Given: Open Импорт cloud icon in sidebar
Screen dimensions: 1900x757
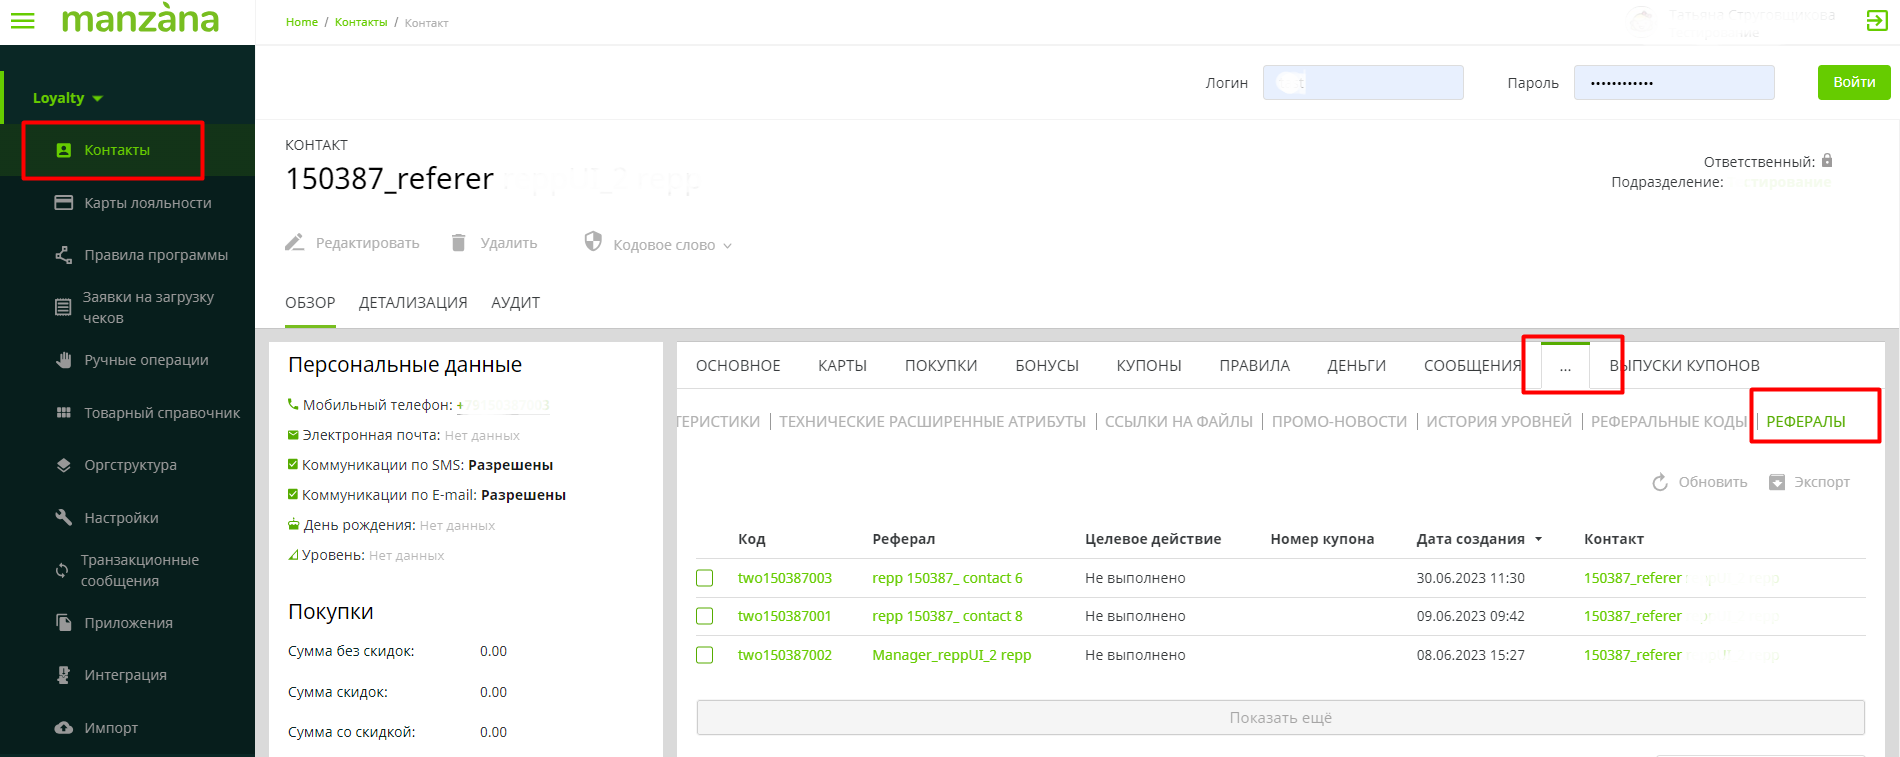Looking at the screenshot, I should tap(64, 728).
